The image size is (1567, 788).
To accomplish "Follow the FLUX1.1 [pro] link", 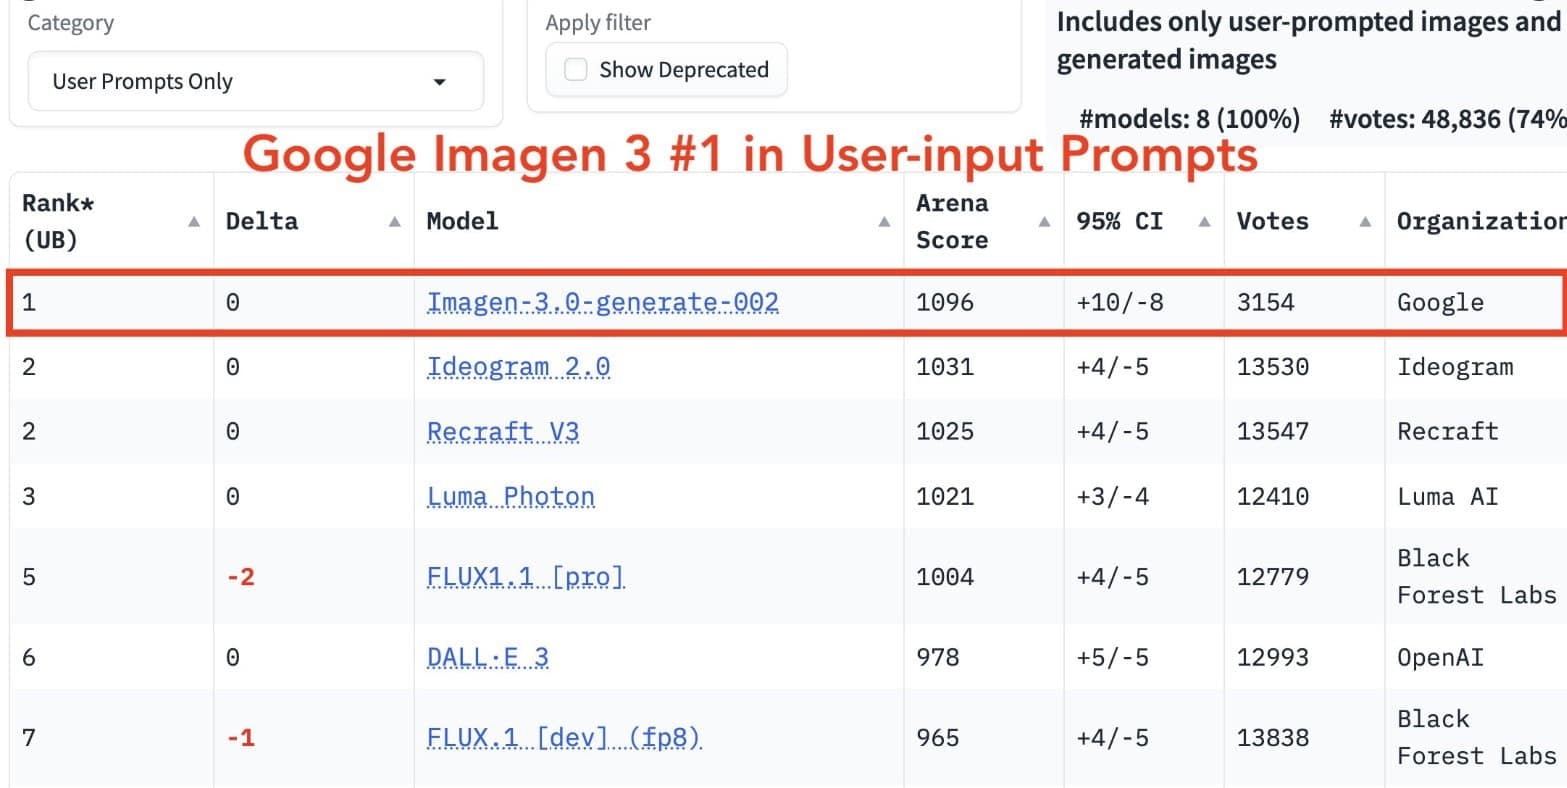I will click(x=526, y=576).
